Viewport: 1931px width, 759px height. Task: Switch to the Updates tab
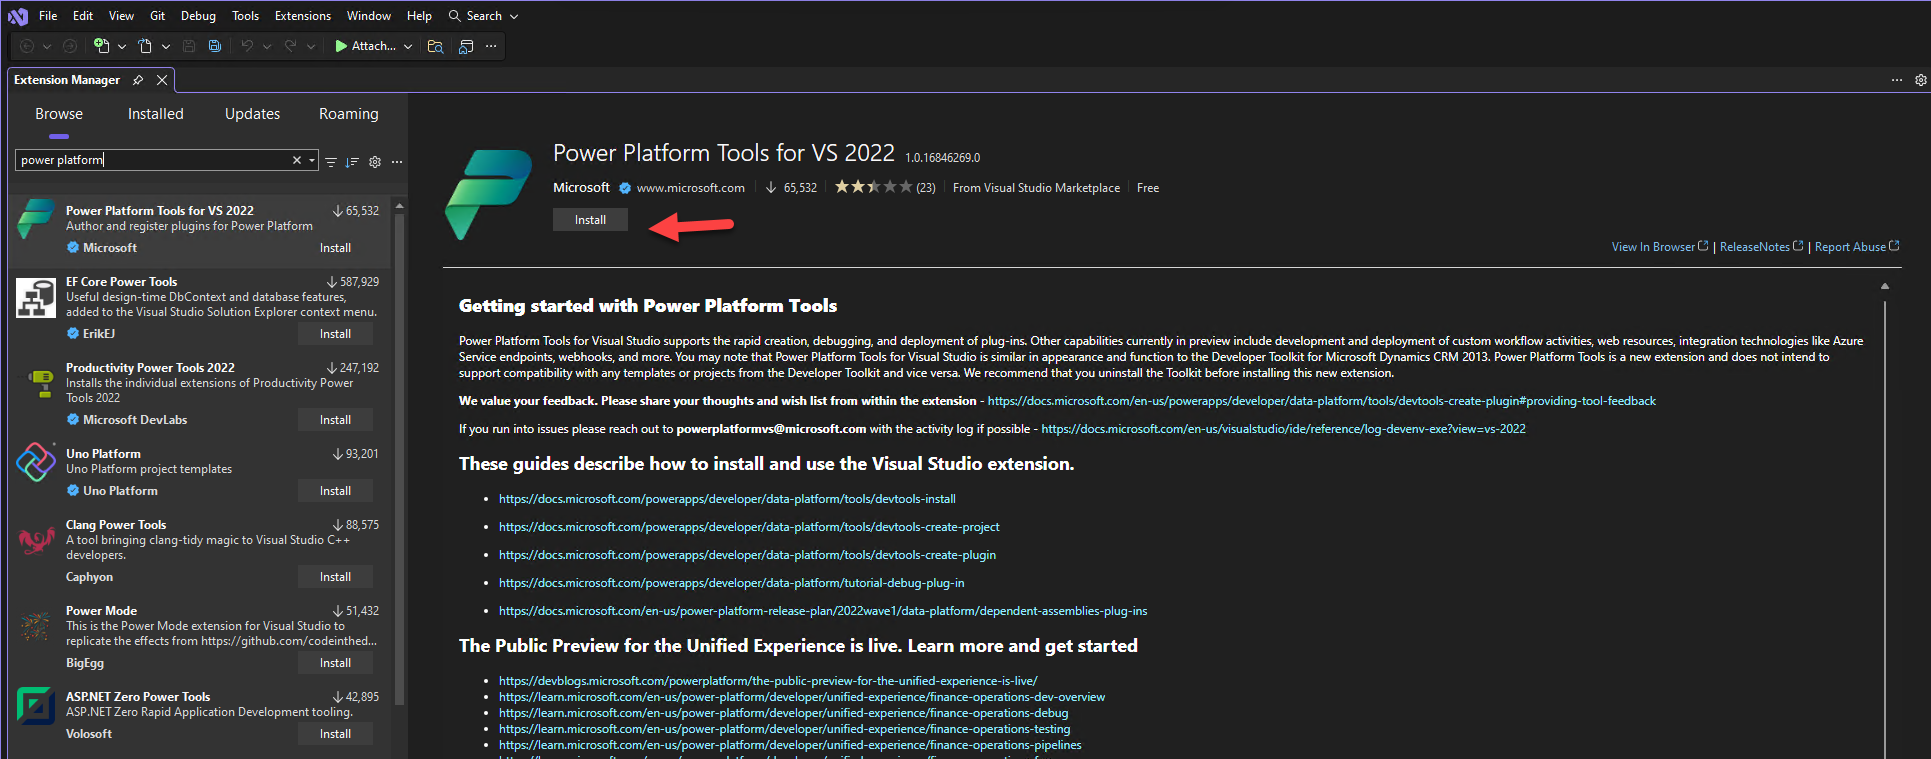click(252, 114)
